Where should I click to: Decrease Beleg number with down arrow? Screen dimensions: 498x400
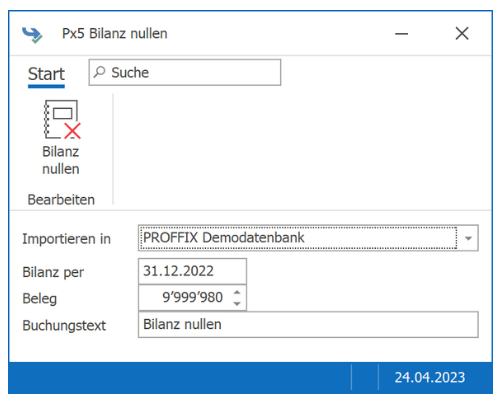click(237, 303)
